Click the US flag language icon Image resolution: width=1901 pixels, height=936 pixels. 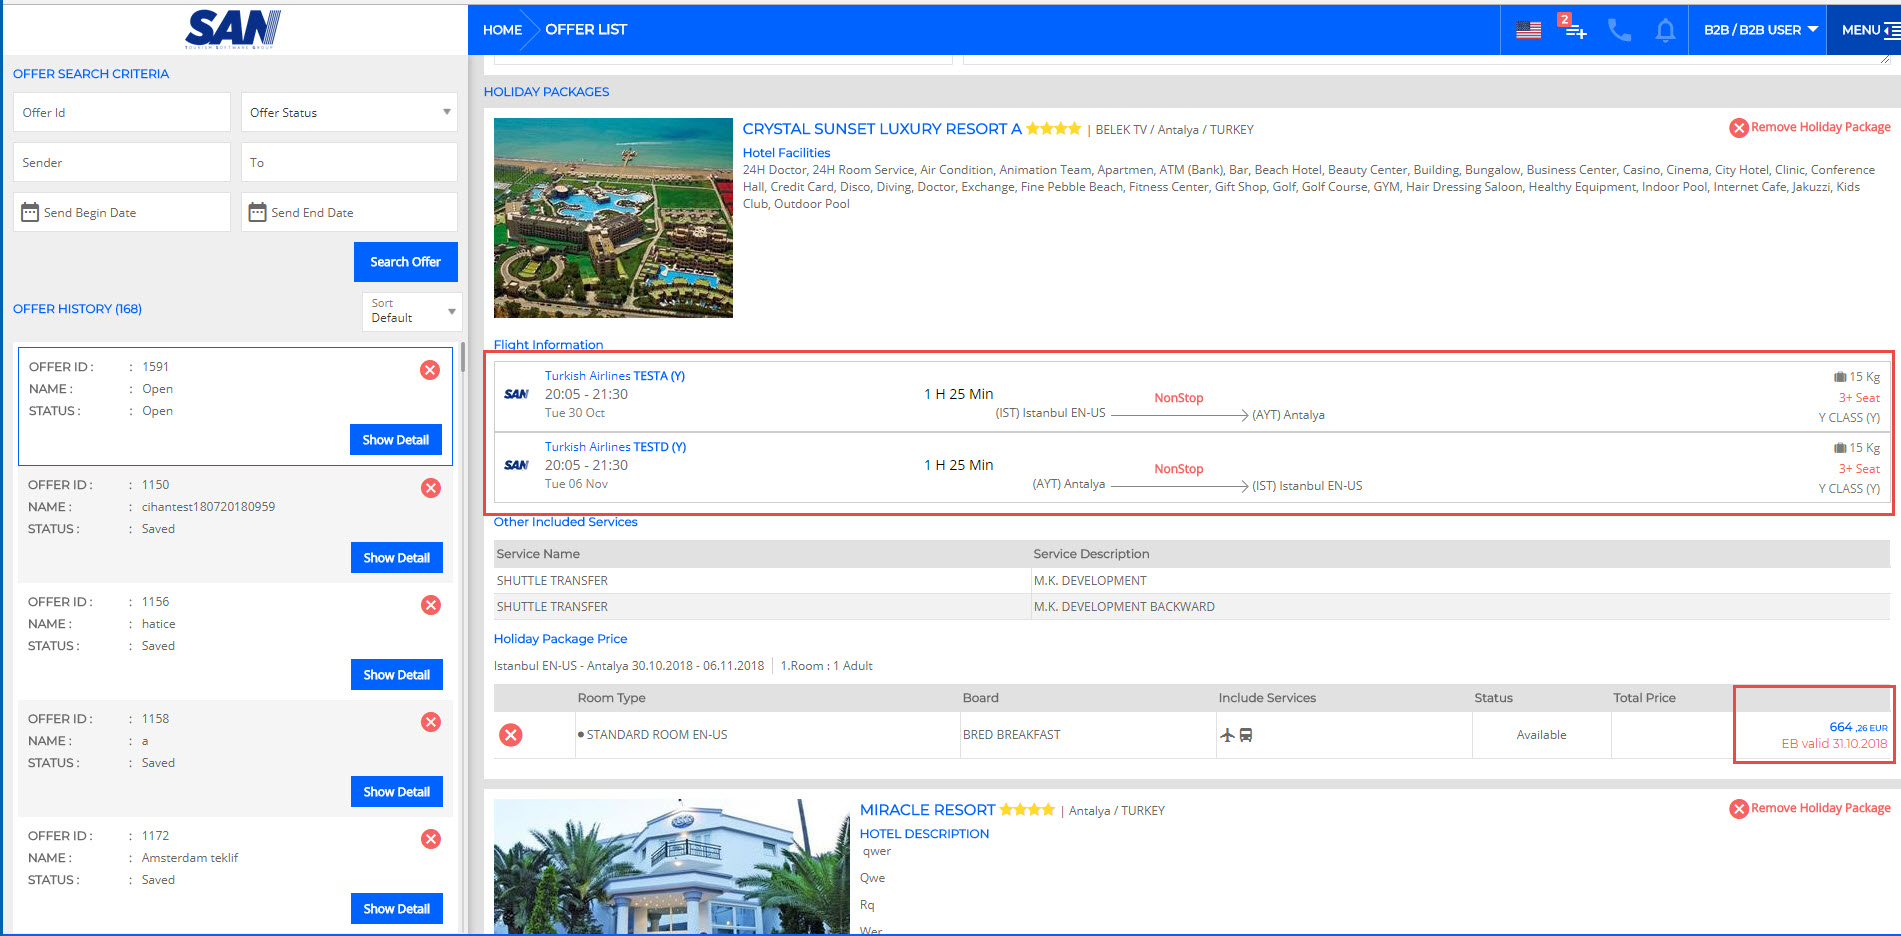point(1528,30)
